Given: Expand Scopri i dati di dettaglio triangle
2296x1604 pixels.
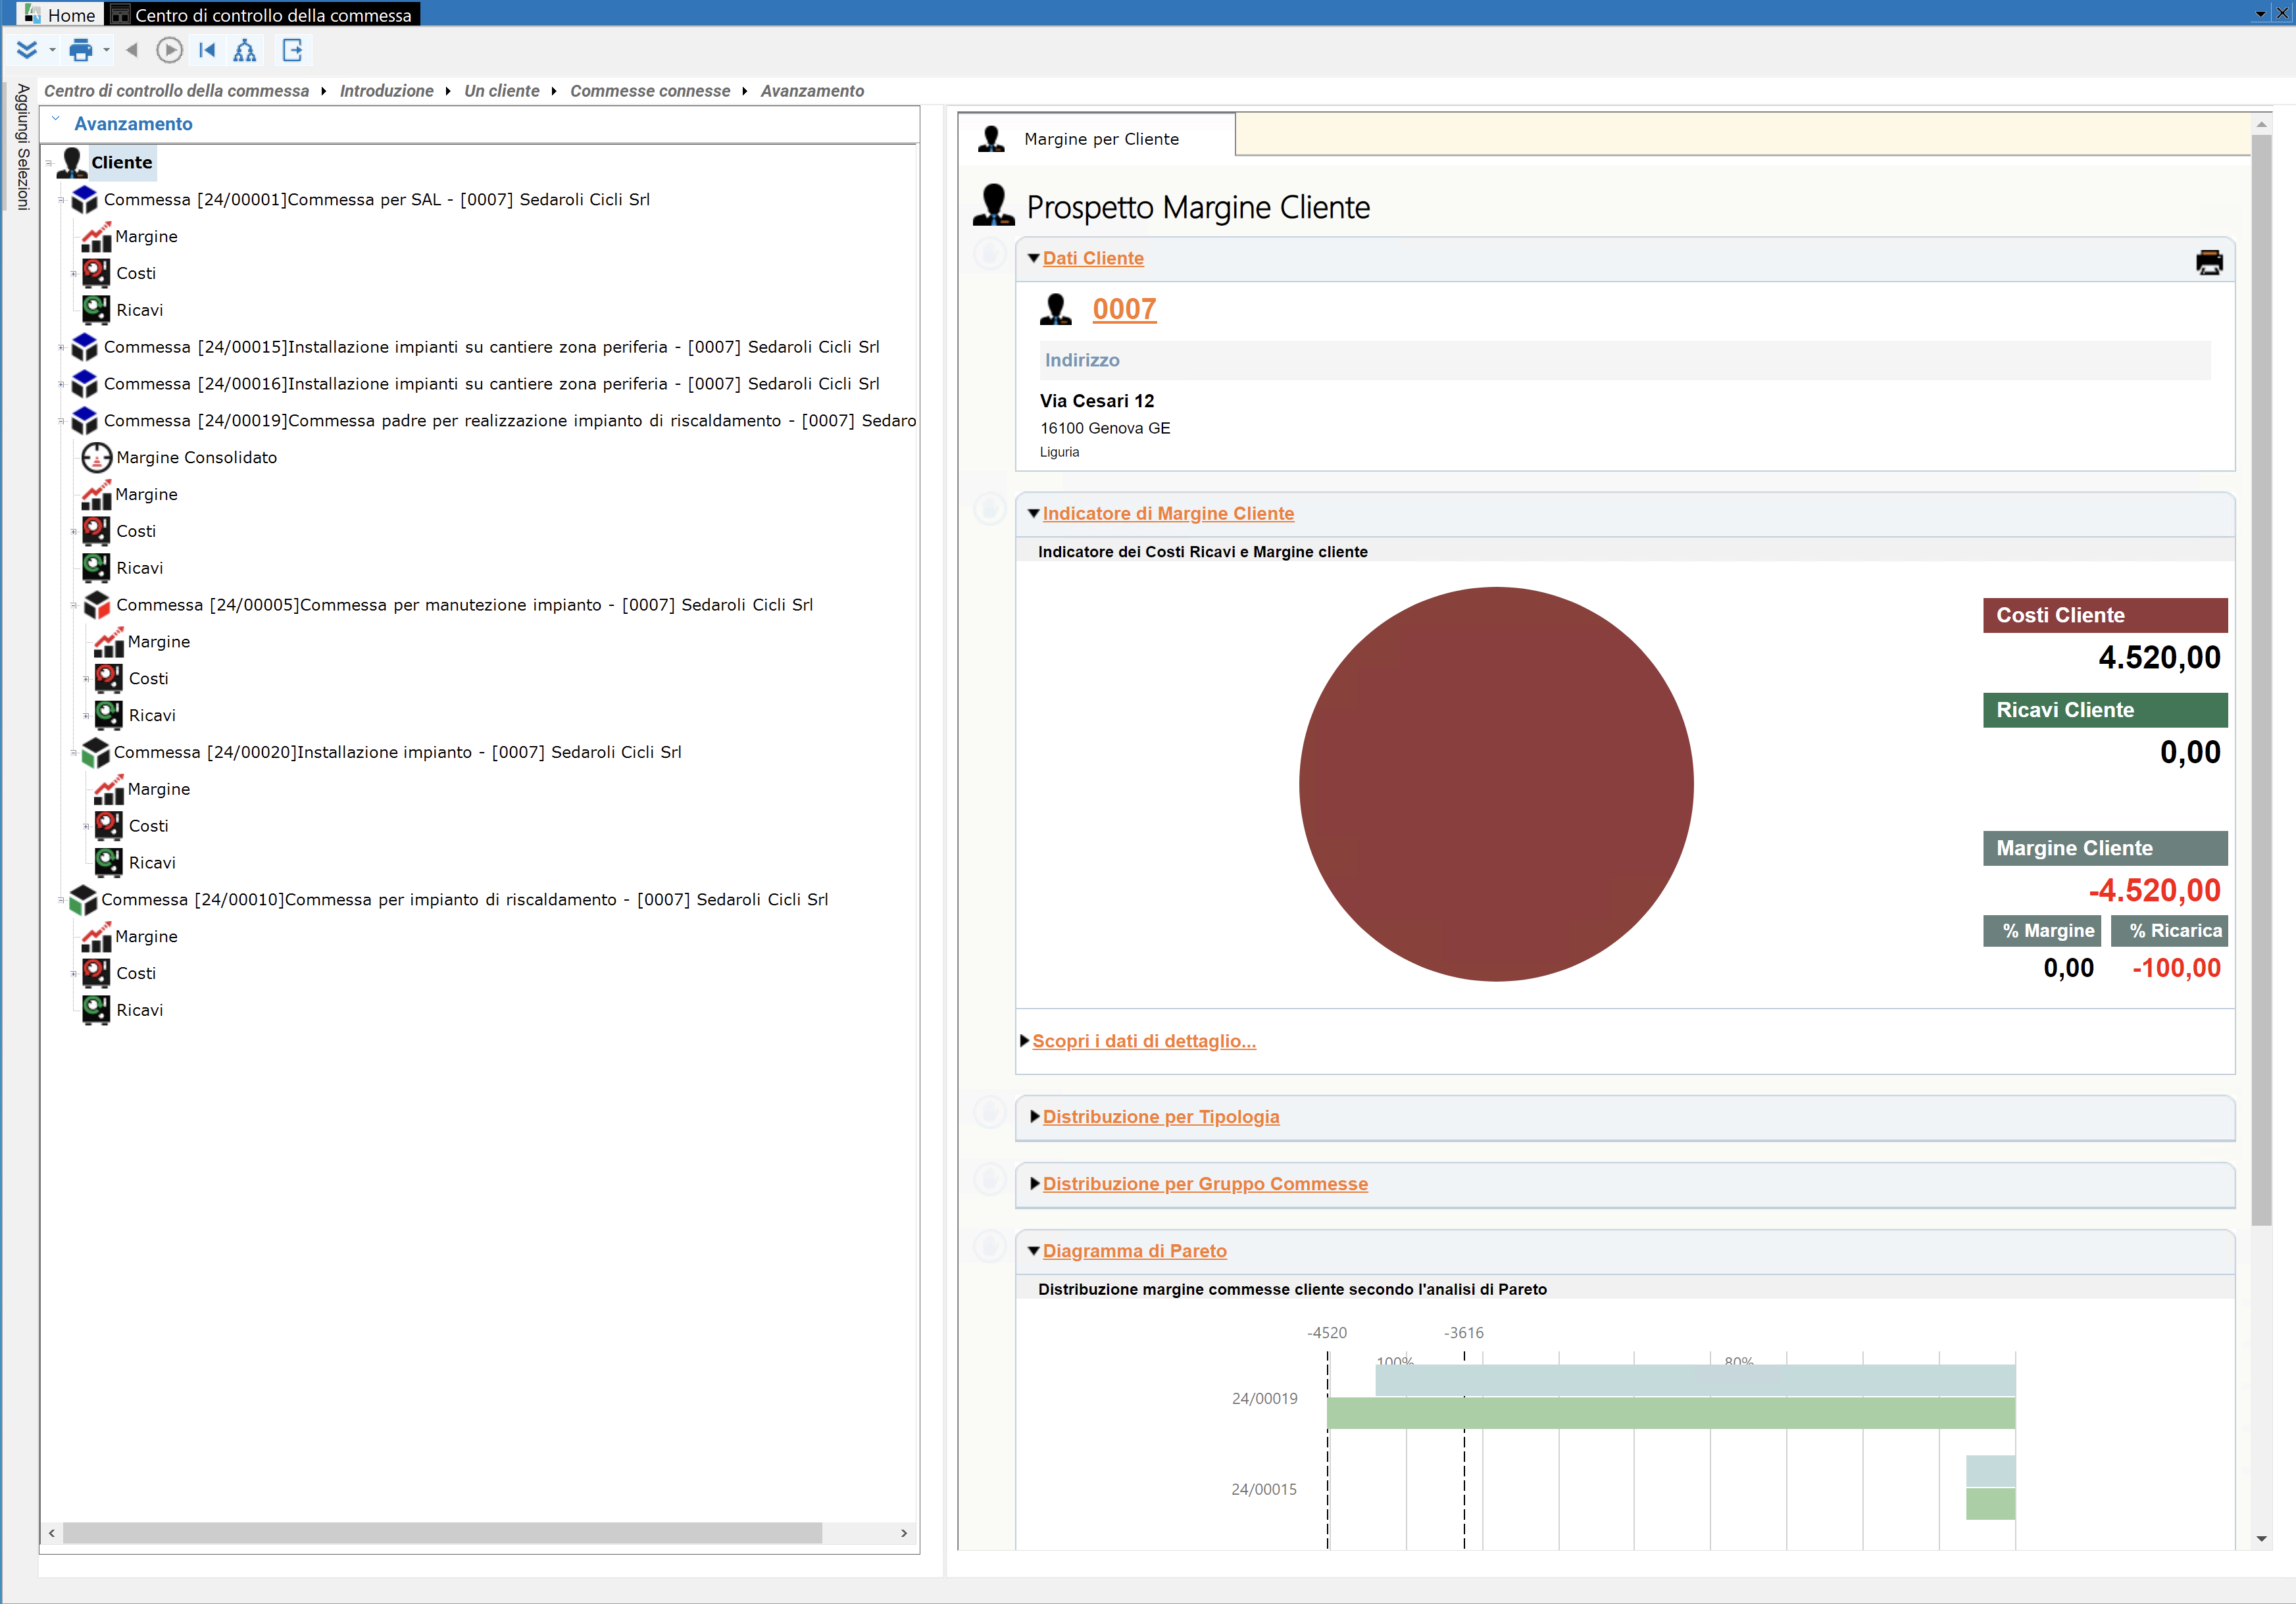Looking at the screenshot, I should [x=1024, y=1040].
